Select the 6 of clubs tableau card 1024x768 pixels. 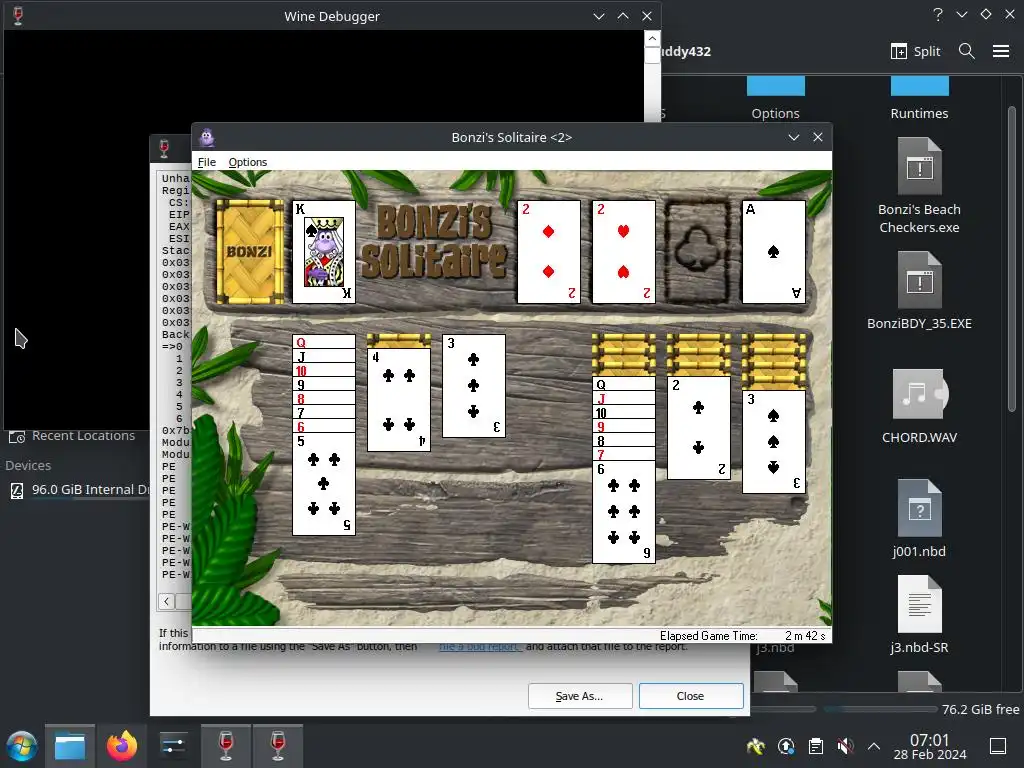tap(624, 511)
